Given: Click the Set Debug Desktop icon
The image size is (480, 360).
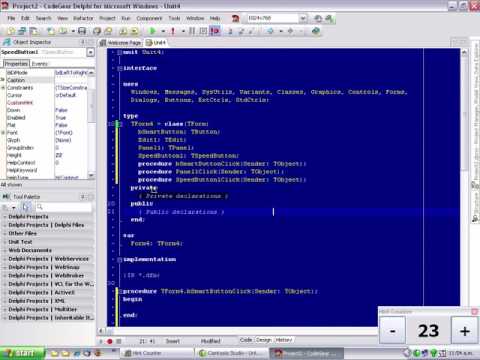Looking at the screenshot, I should click(329, 18).
